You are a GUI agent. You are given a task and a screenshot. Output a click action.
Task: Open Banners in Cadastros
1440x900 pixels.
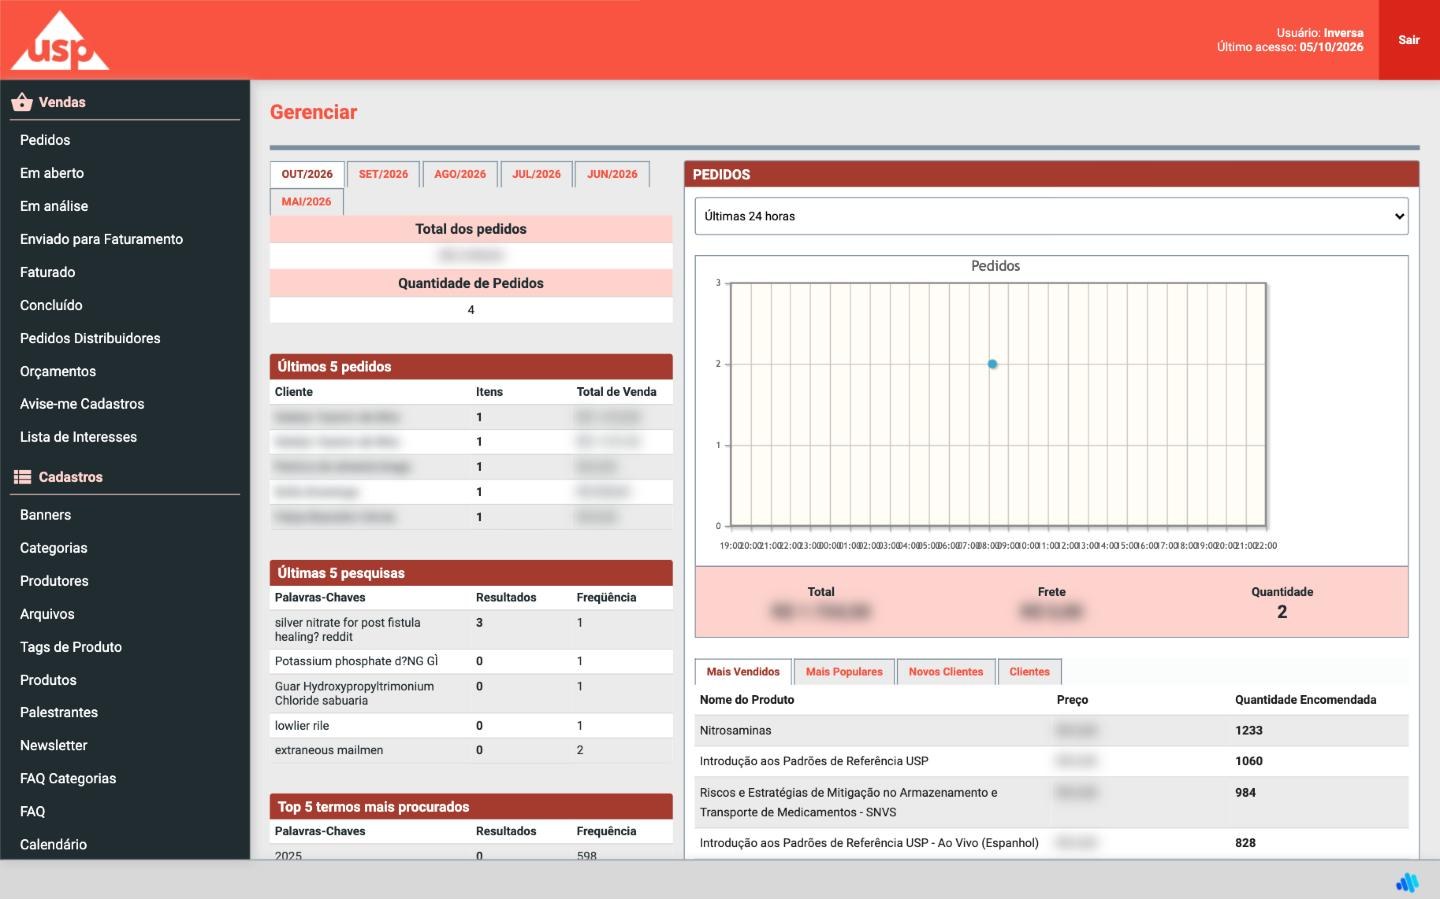click(45, 515)
